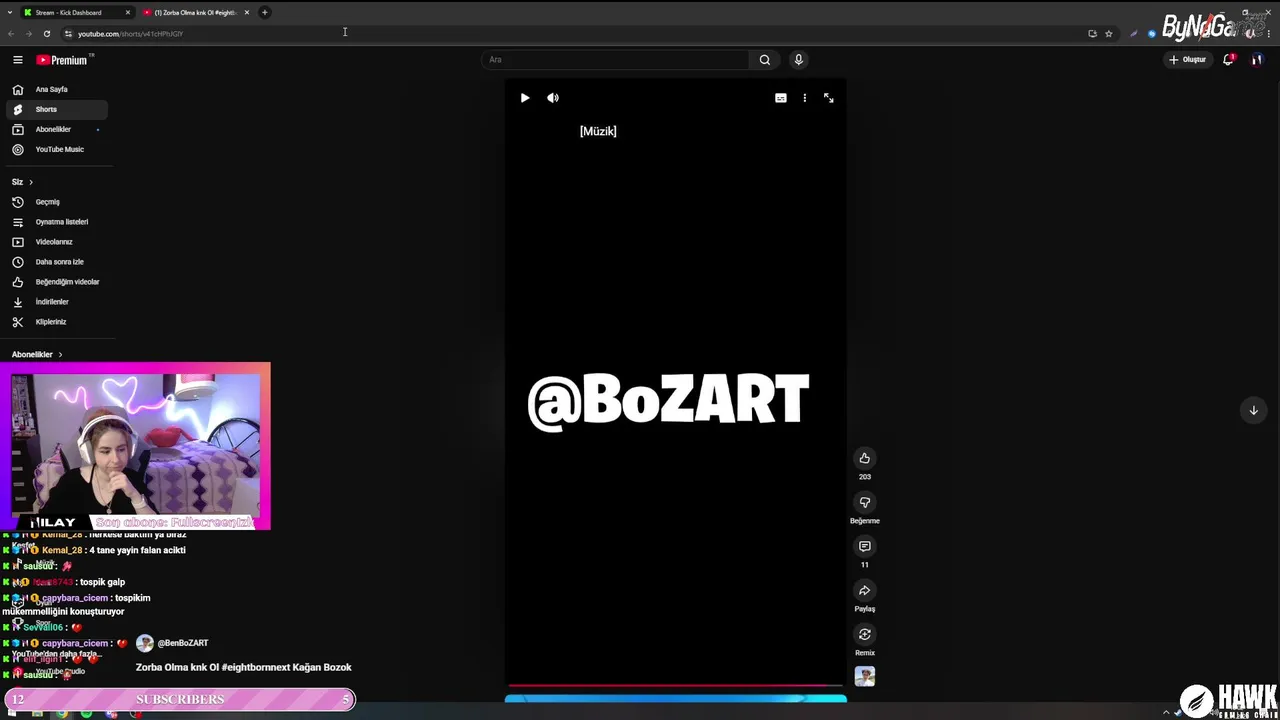Click the install app icon in address bar
1280x720 pixels.
pyautogui.click(x=1092, y=34)
